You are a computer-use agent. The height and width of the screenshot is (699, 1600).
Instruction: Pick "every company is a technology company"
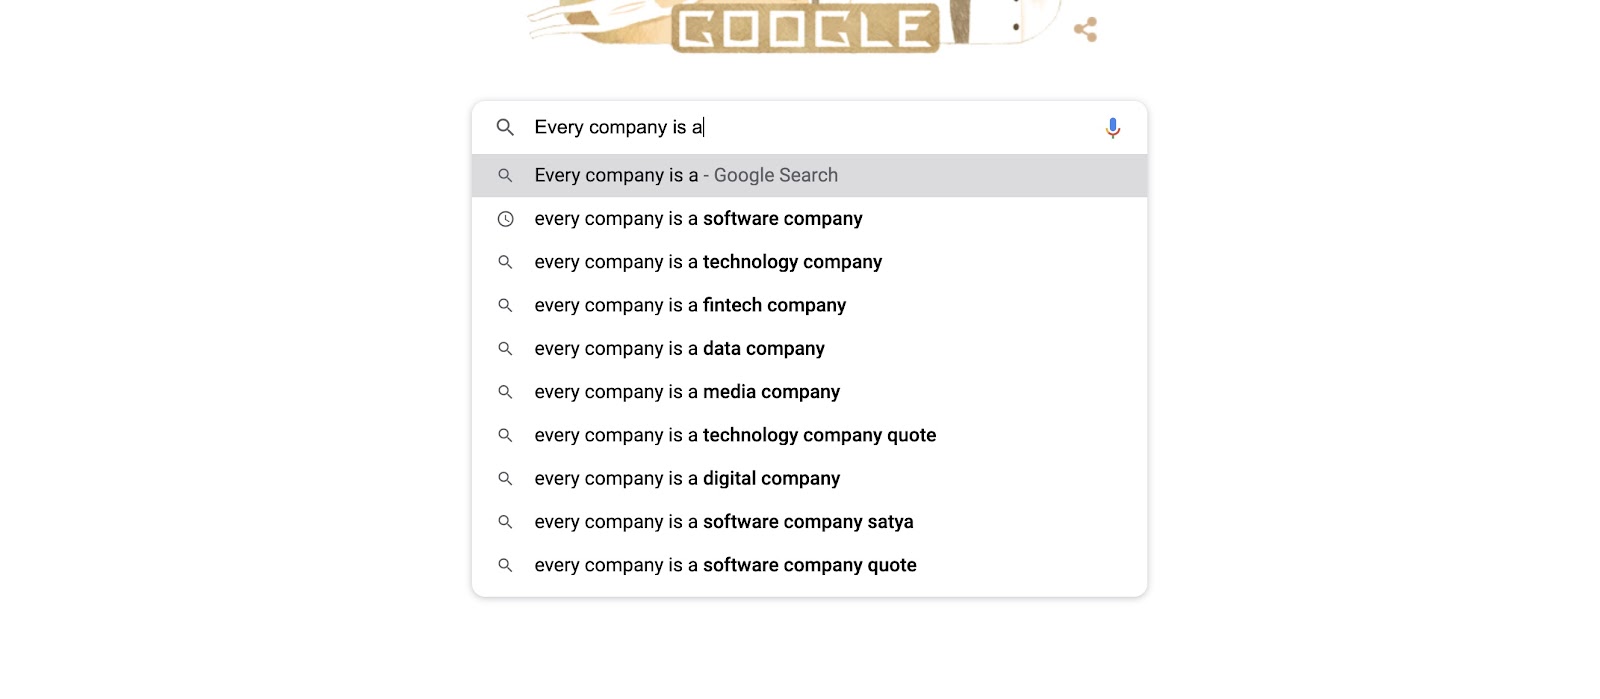coord(708,262)
